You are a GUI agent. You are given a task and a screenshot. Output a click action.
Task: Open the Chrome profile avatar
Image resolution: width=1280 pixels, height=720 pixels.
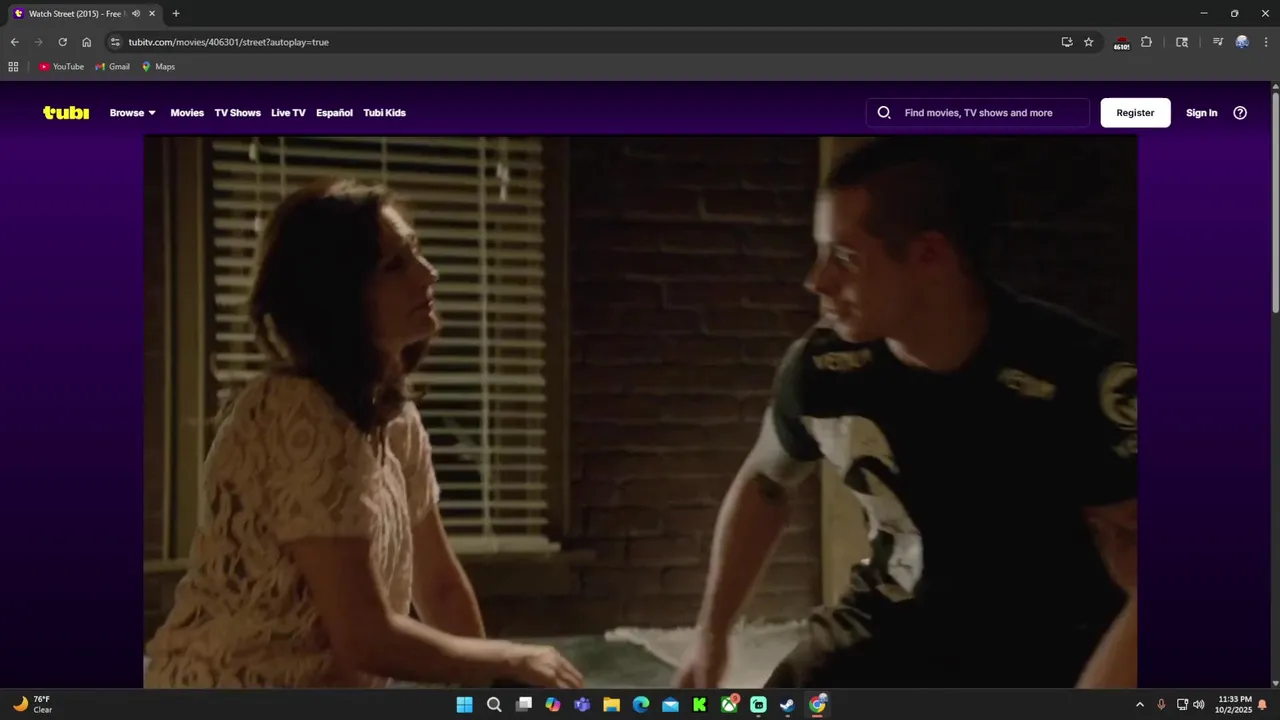[x=1242, y=42]
